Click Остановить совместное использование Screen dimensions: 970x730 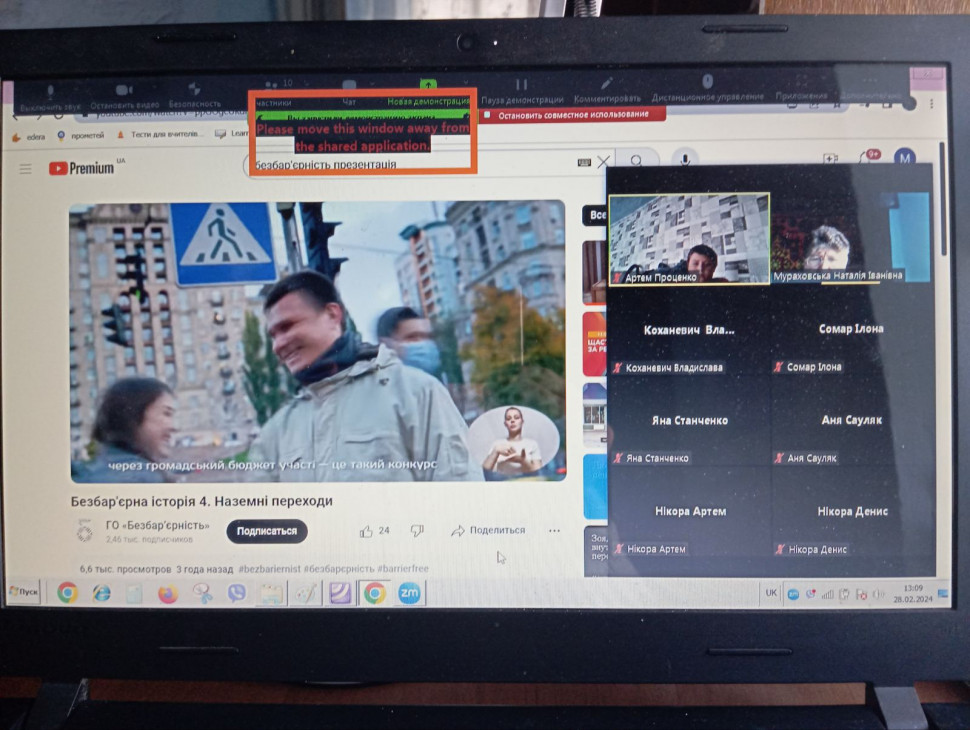point(573,114)
